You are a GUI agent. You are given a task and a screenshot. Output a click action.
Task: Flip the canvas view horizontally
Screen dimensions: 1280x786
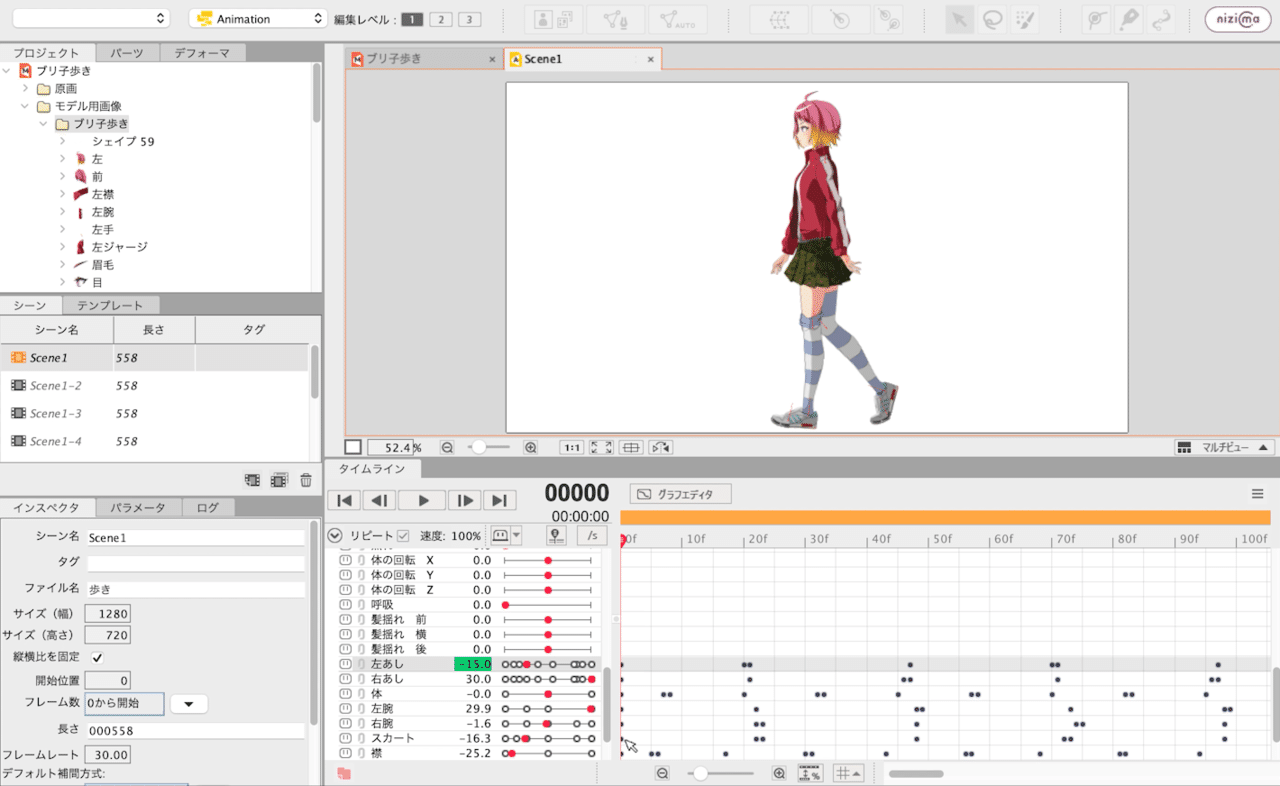coord(660,448)
